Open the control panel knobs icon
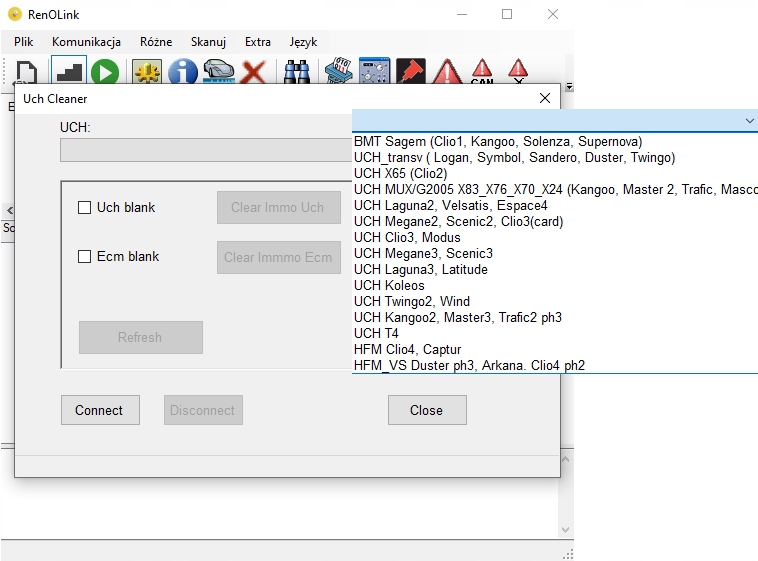 [374, 71]
